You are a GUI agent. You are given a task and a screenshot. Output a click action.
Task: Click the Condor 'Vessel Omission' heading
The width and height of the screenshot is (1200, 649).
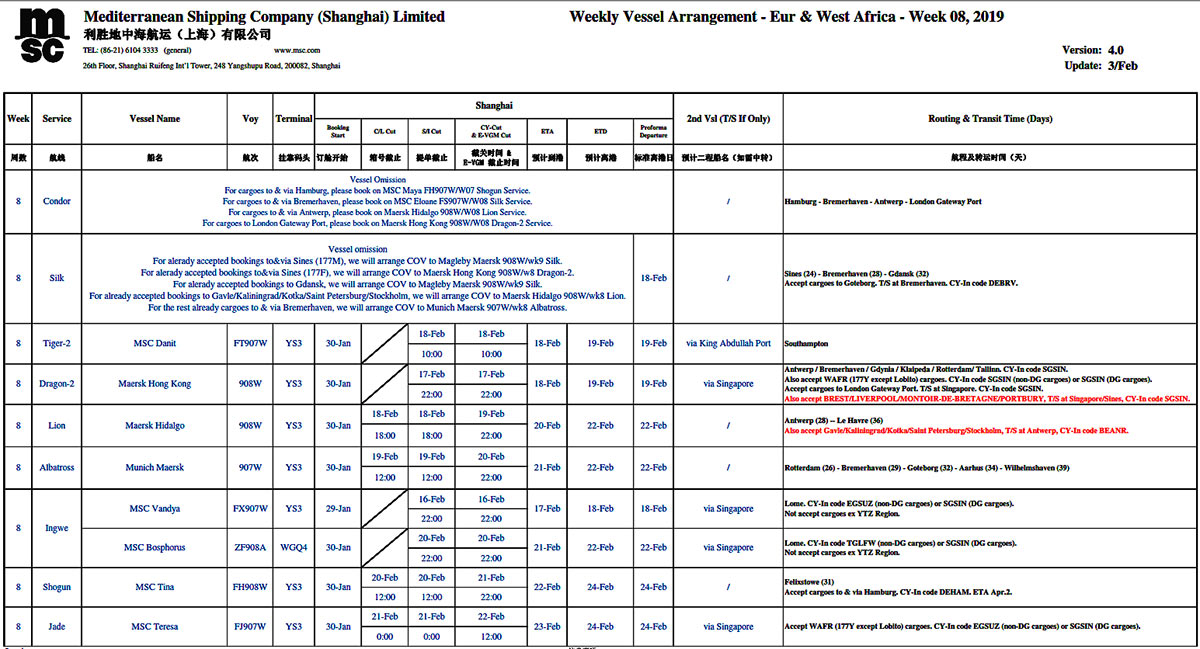coord(378,180)
